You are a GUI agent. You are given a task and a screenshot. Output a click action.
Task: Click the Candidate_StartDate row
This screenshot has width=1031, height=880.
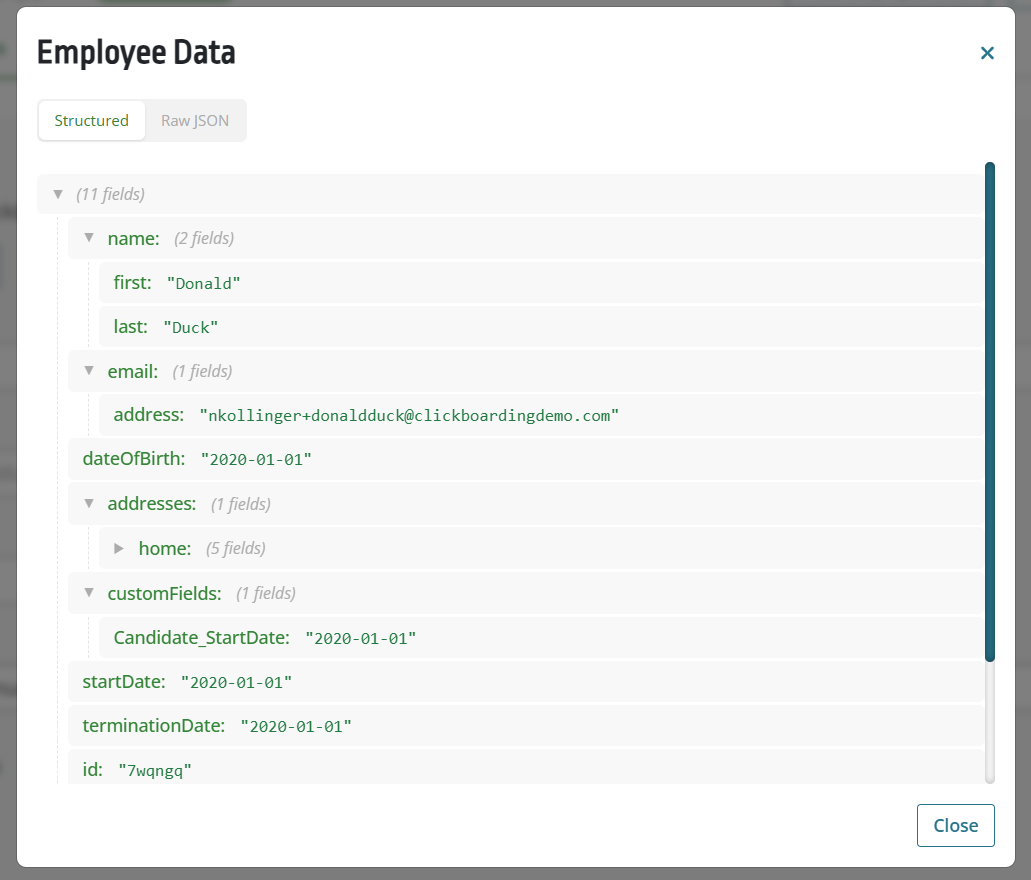tap(541, 637)
